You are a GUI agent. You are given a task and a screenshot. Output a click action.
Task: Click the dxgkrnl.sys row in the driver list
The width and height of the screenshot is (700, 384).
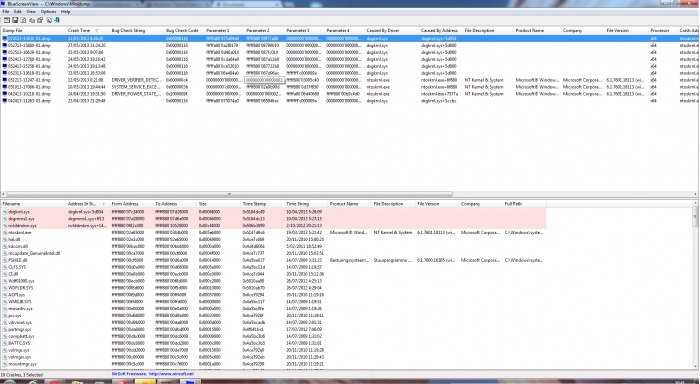pos(274,212)
